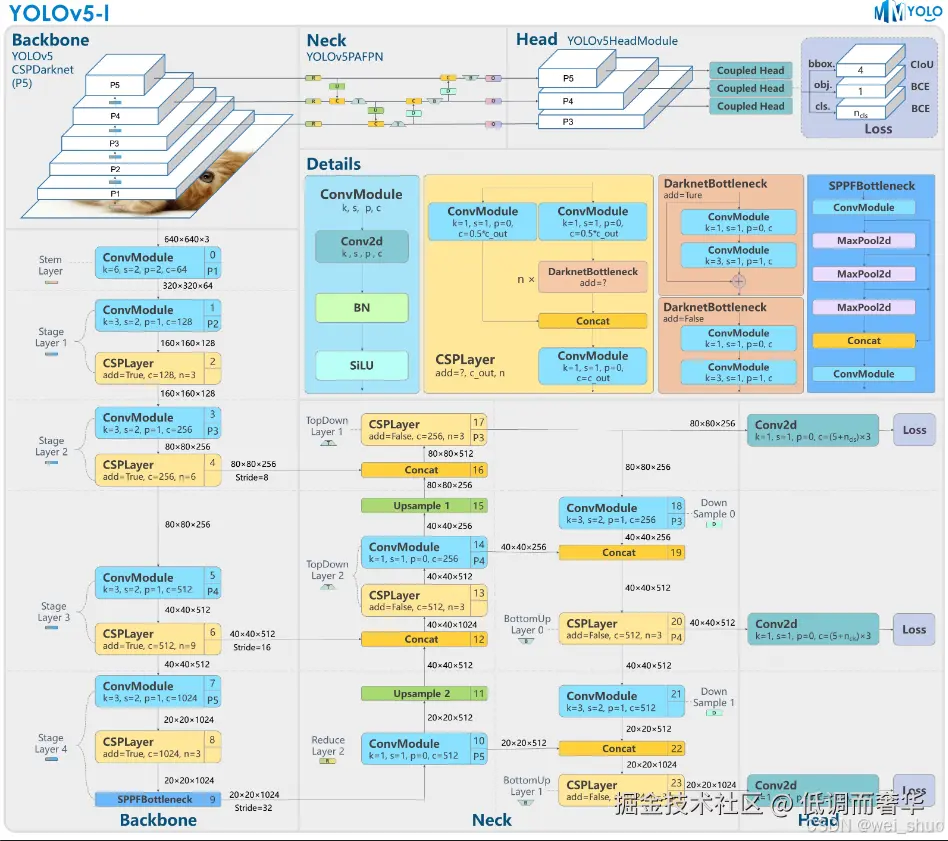The image size is (948, 841).
Task: Select the CSPLayer block numbered 13
Action: 424,600
